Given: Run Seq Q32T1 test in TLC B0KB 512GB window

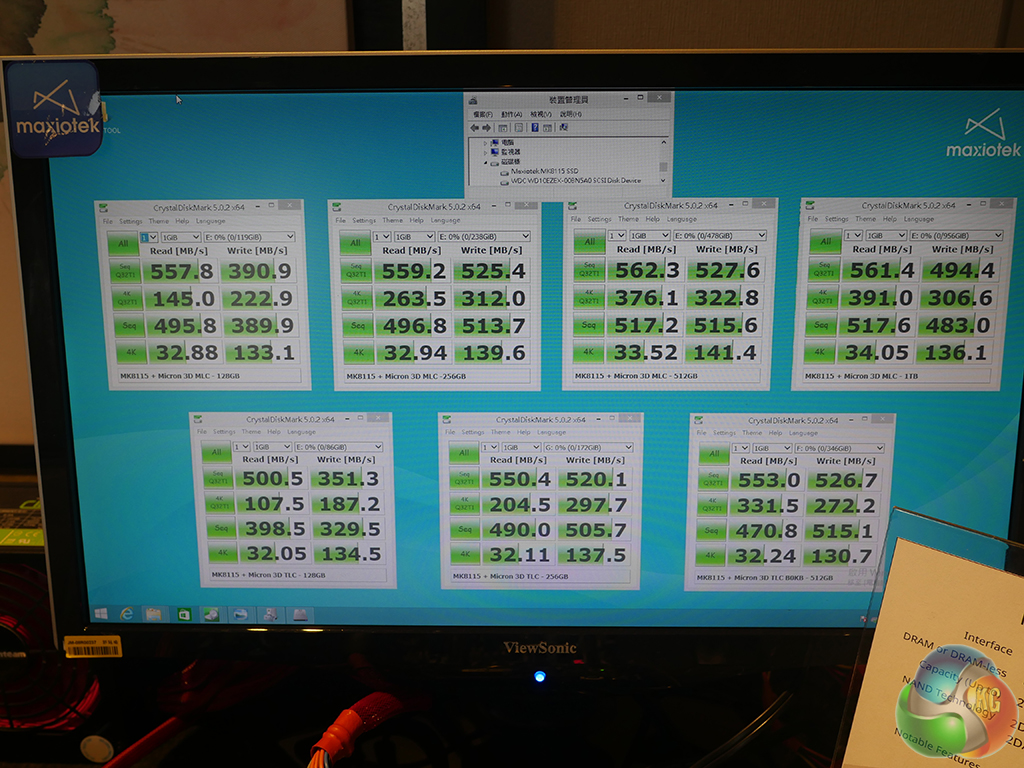Looking at the screenshot, I should tap(713, 480).
